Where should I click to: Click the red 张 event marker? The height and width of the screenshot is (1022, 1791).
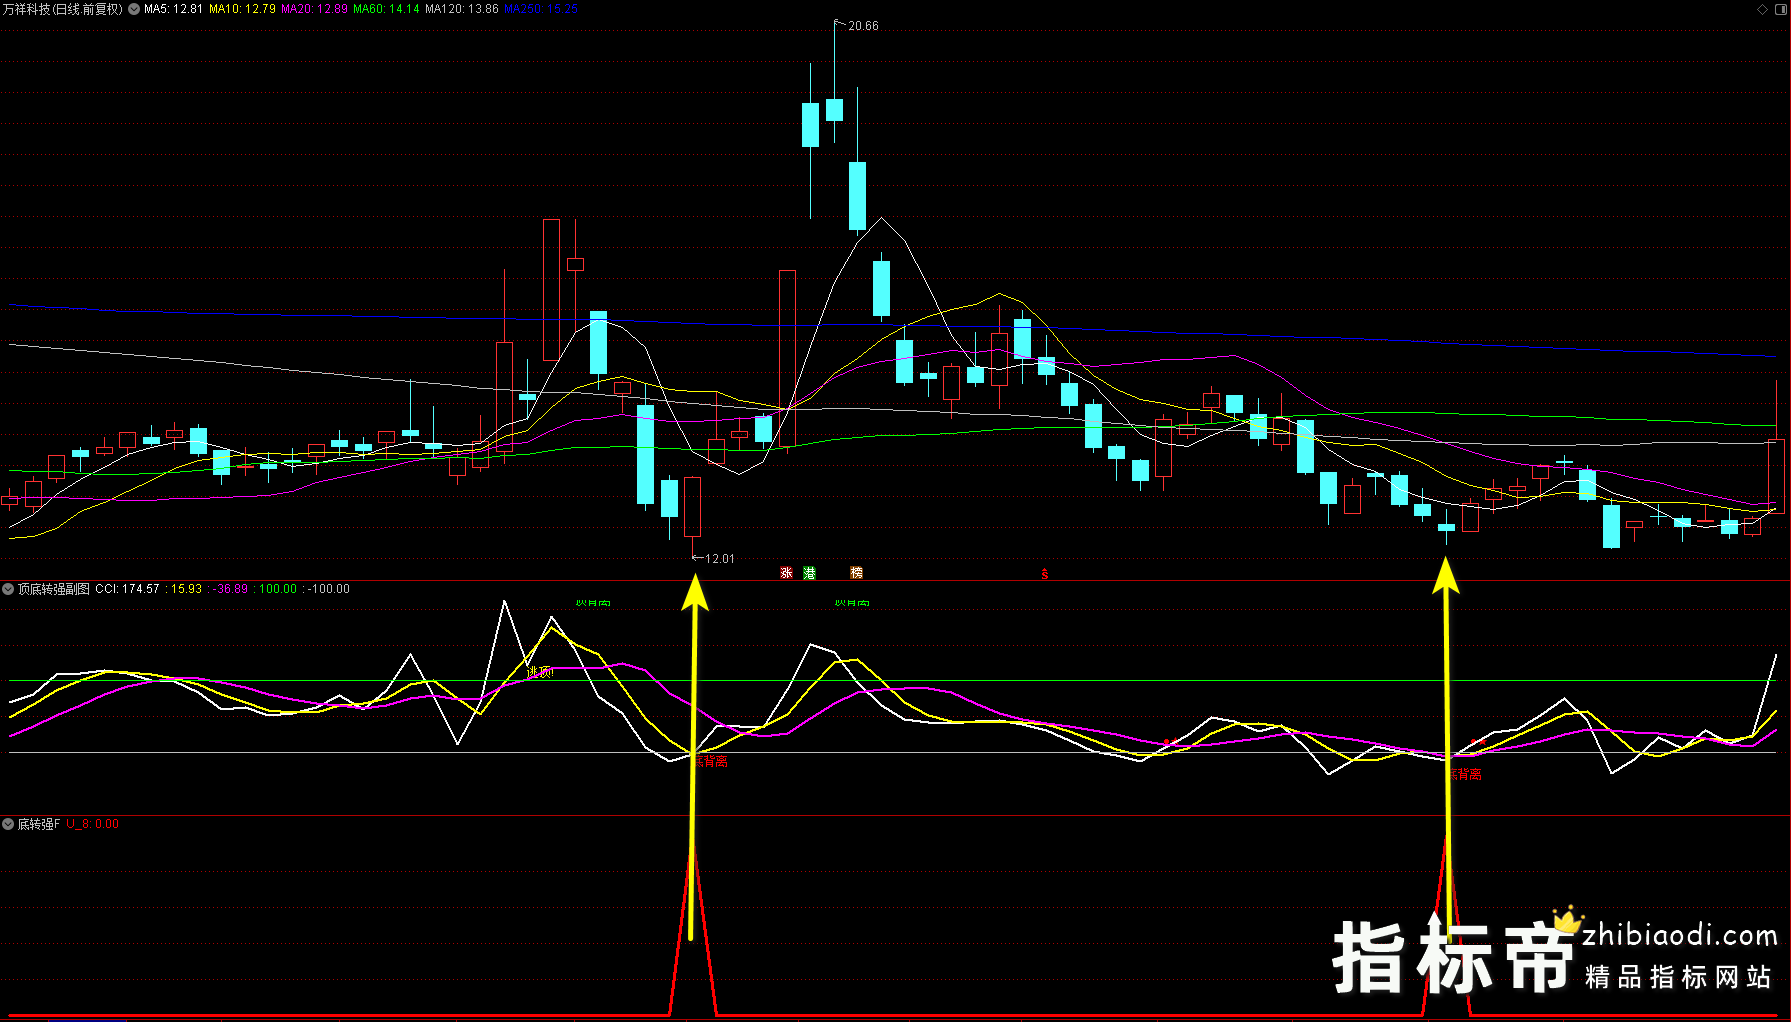click(786, 573)
